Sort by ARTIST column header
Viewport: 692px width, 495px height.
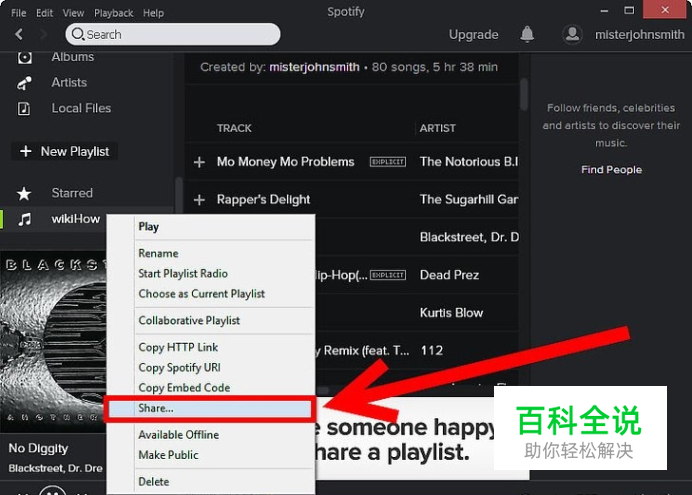(x=437, y=128)
